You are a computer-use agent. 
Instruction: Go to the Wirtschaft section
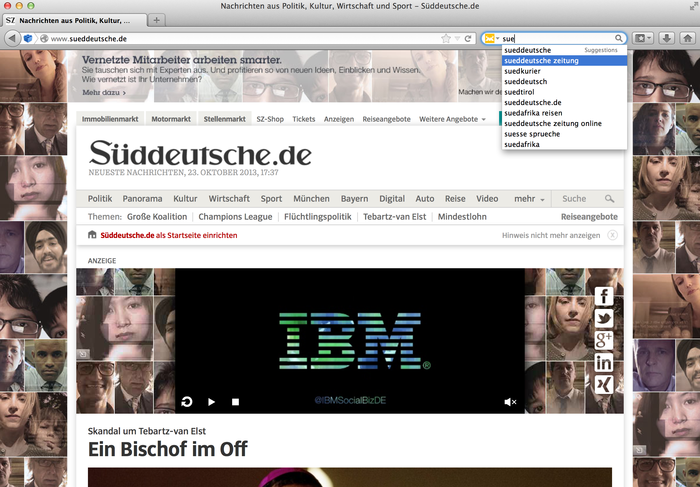(x=229, y=199)
